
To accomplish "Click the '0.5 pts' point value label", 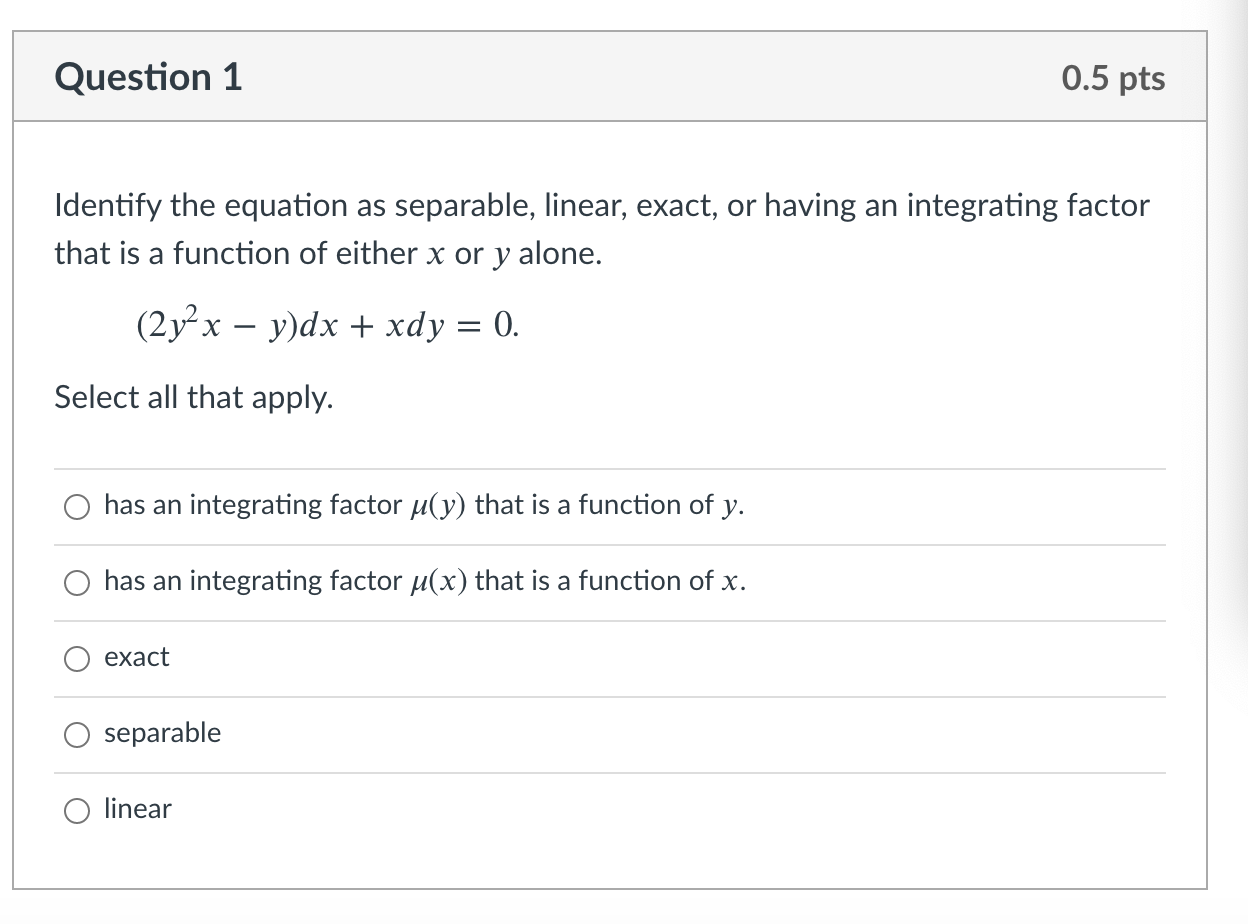I will coord(1114,78).
